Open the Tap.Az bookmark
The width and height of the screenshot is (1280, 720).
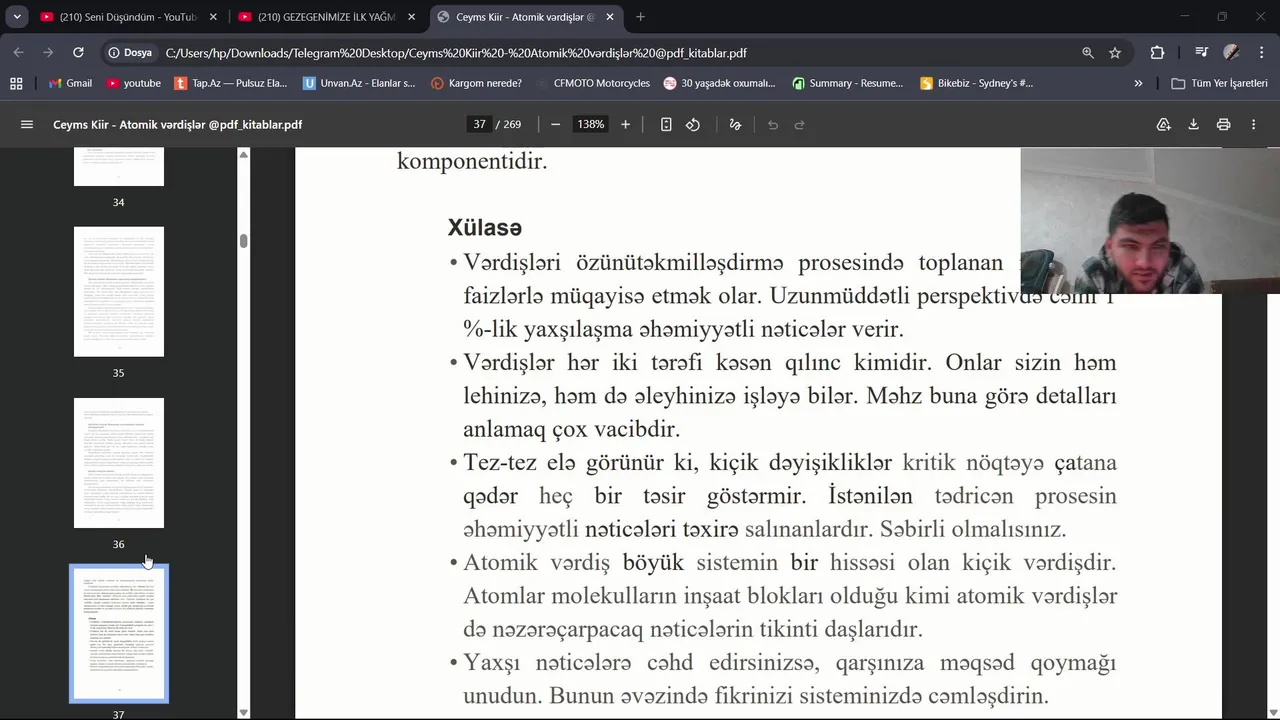click(x=231, y=83)
